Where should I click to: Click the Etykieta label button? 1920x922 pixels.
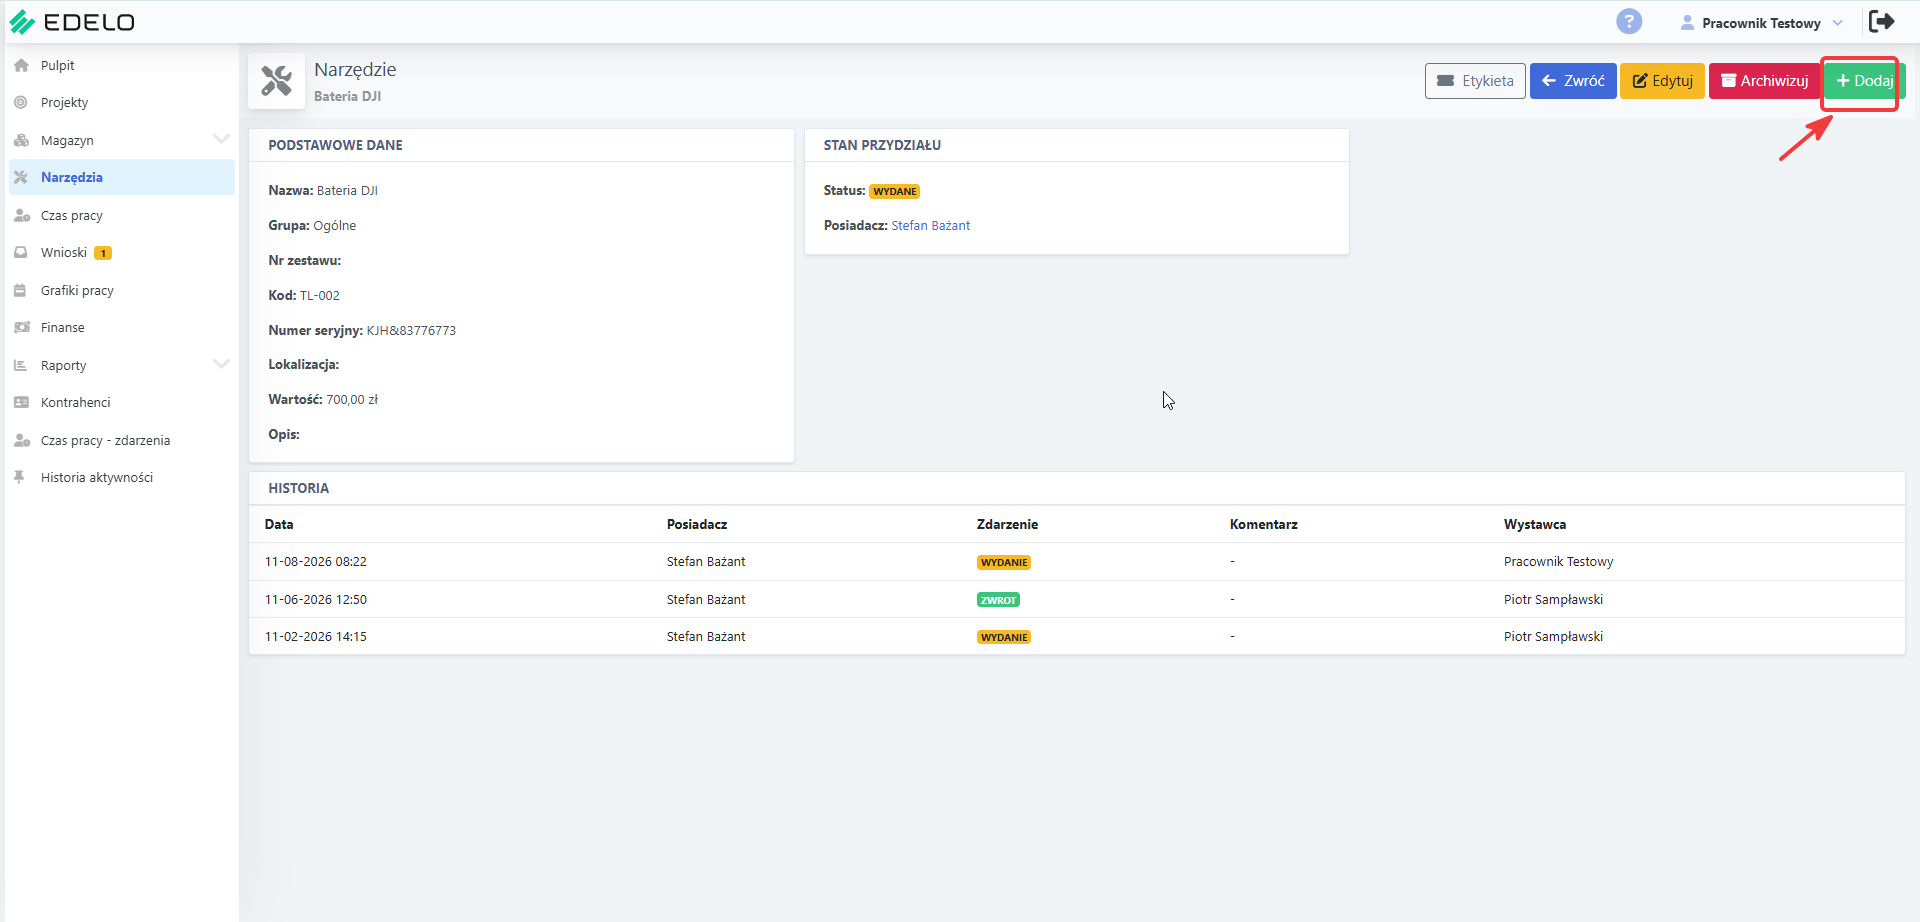[x=1475, y=81]
